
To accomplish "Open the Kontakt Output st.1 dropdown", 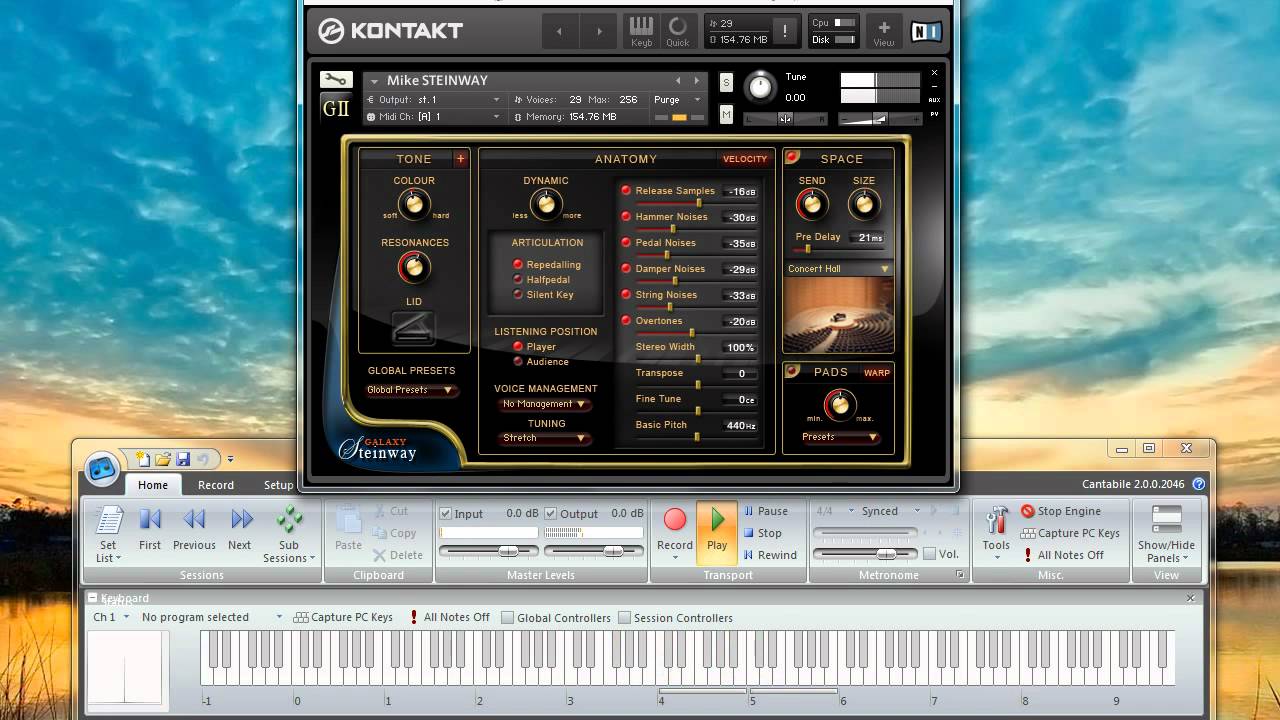I will (435, 100).
